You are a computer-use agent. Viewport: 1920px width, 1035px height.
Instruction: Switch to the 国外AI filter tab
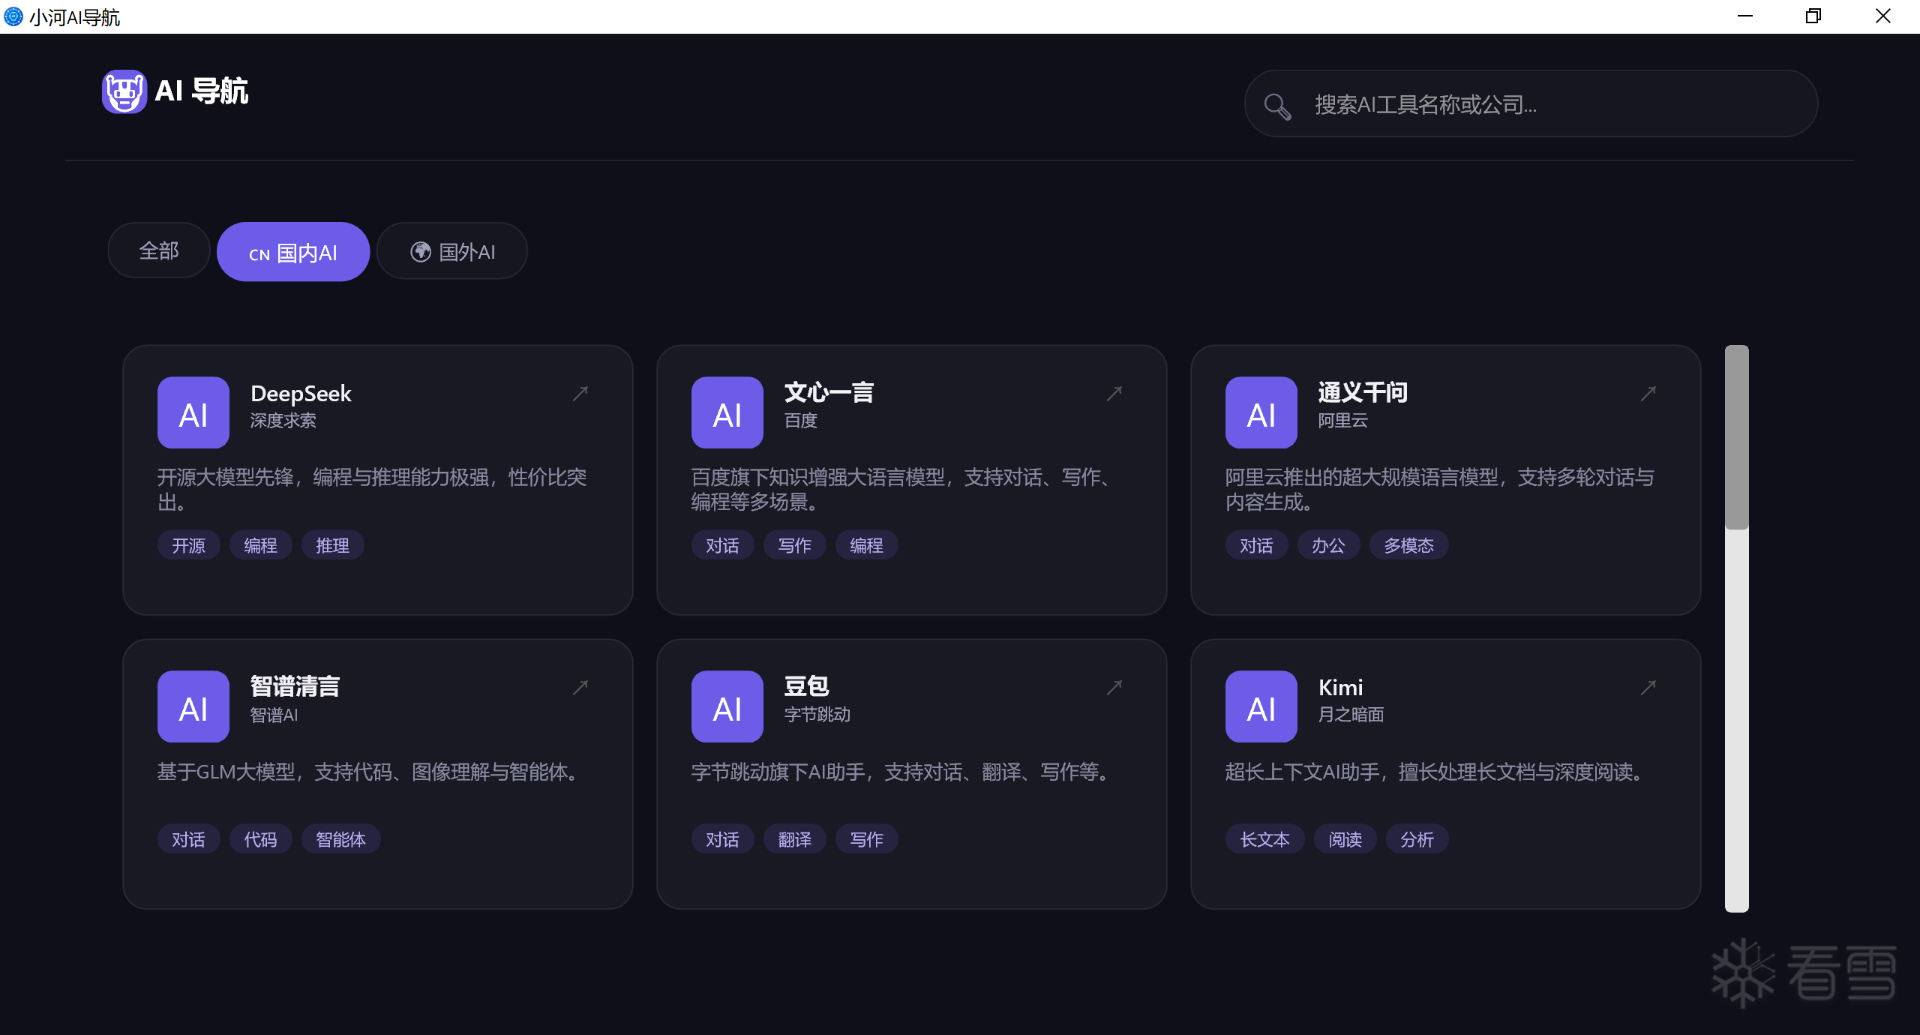[452, 252]
